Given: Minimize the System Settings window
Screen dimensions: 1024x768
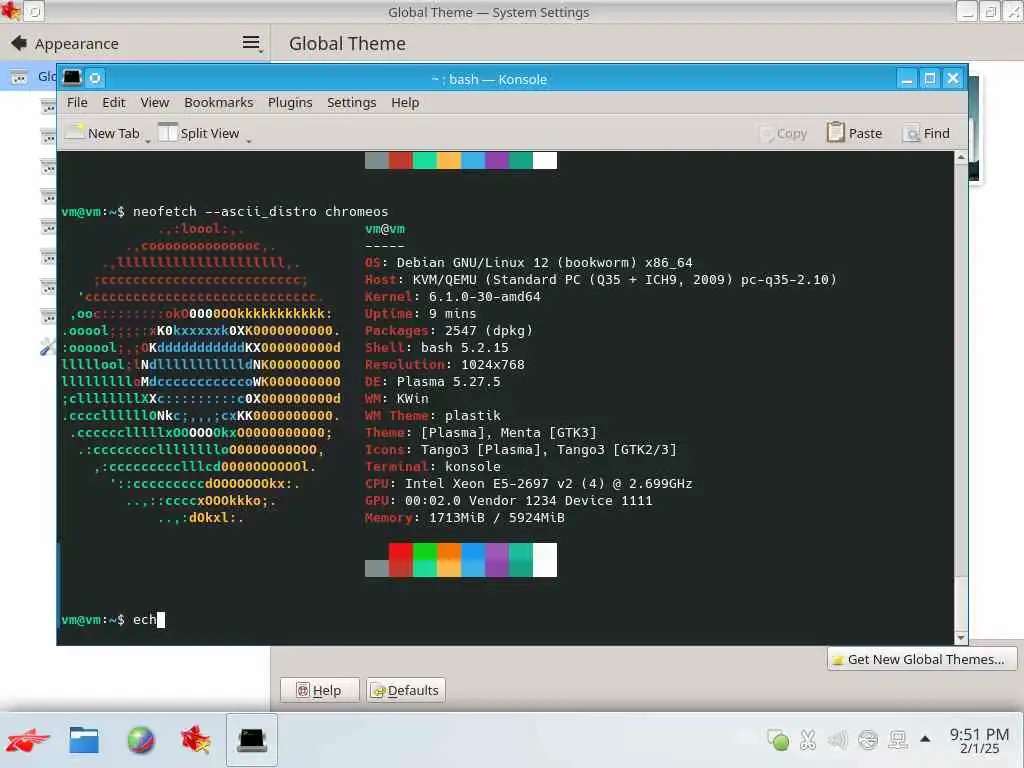Looking at the screenshot, I should coord(967,11).
